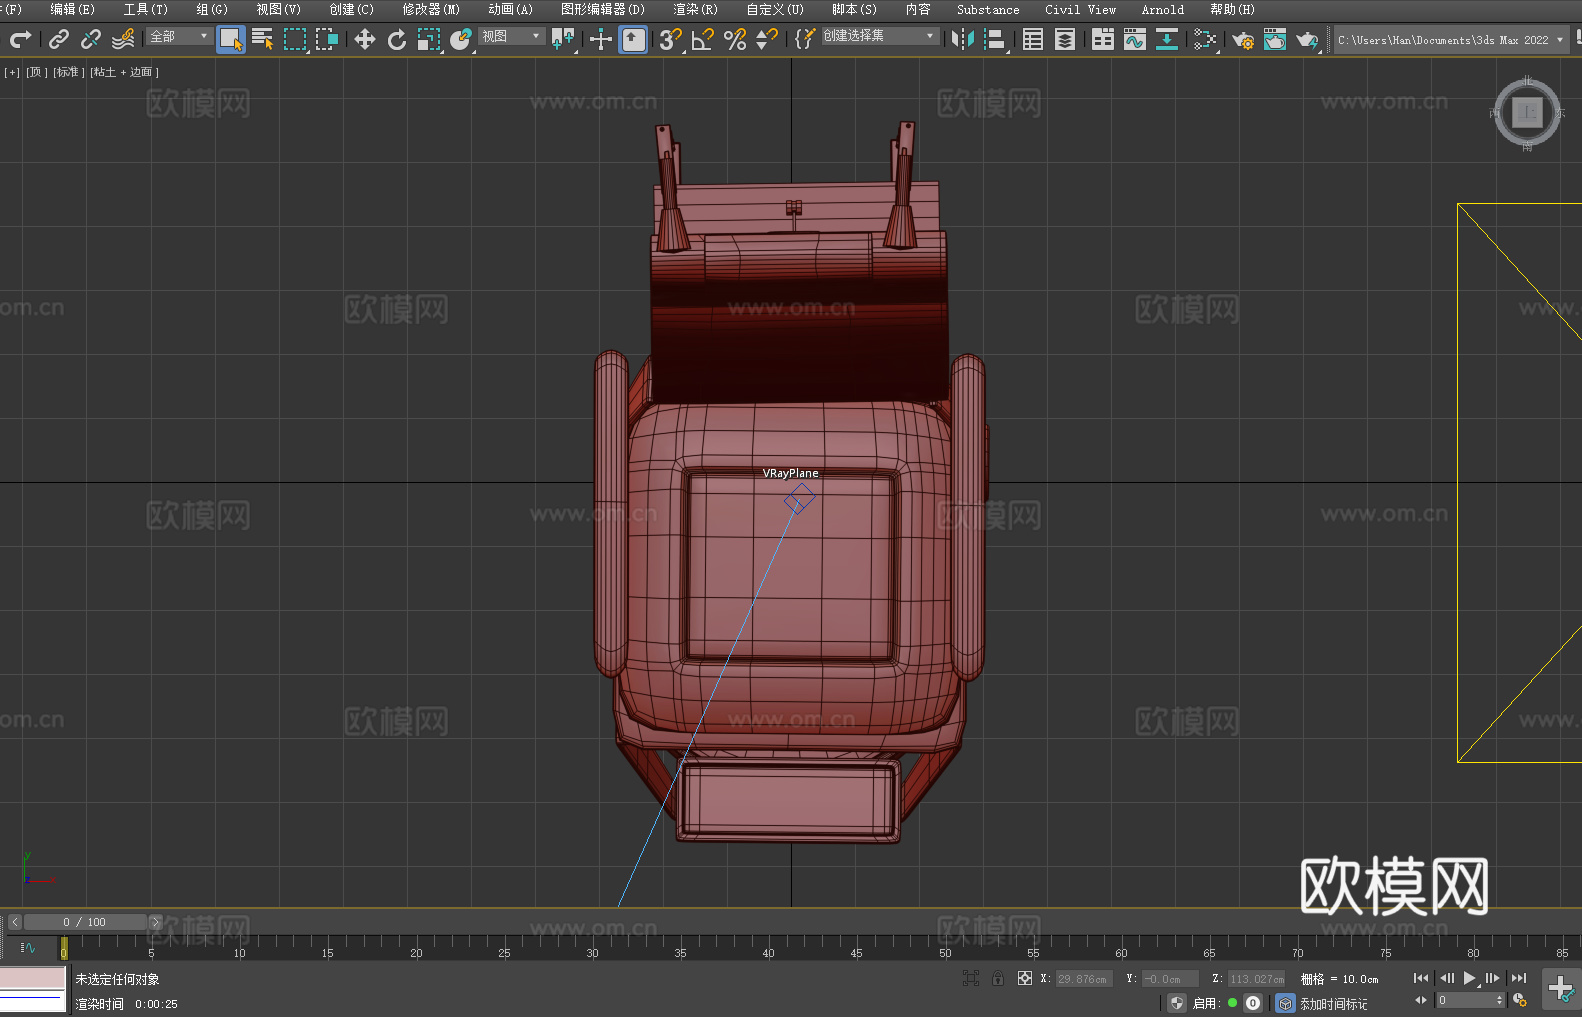Open viewport [标准] shading menu
Viewport: 1582px width, 1017px height.
tap(67, 72)
